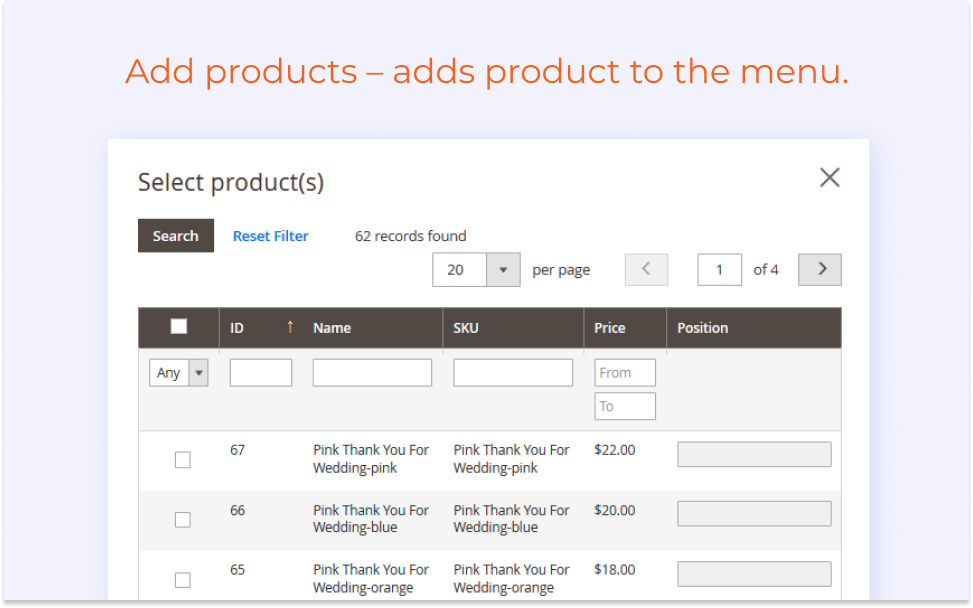Open the per page count dropdown arrow
This screenshot has width=973, height=608.
pos(503,269)
